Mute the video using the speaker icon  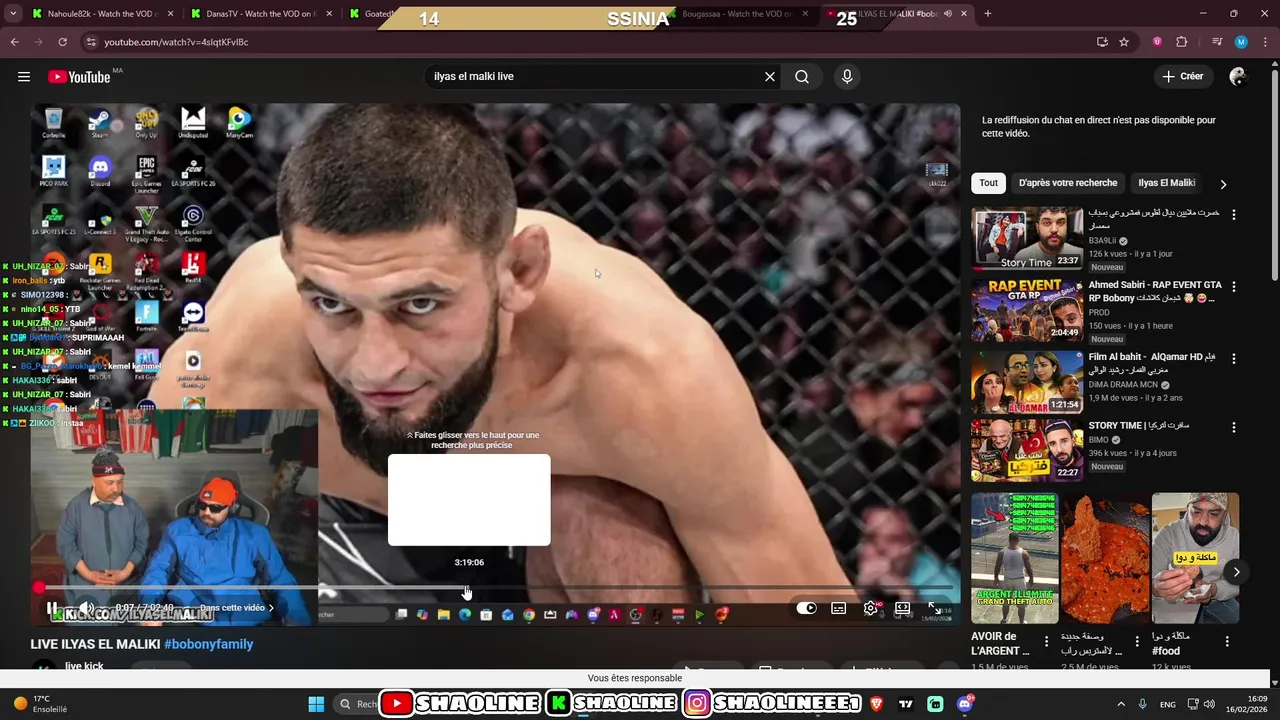(x=87, y=608)
